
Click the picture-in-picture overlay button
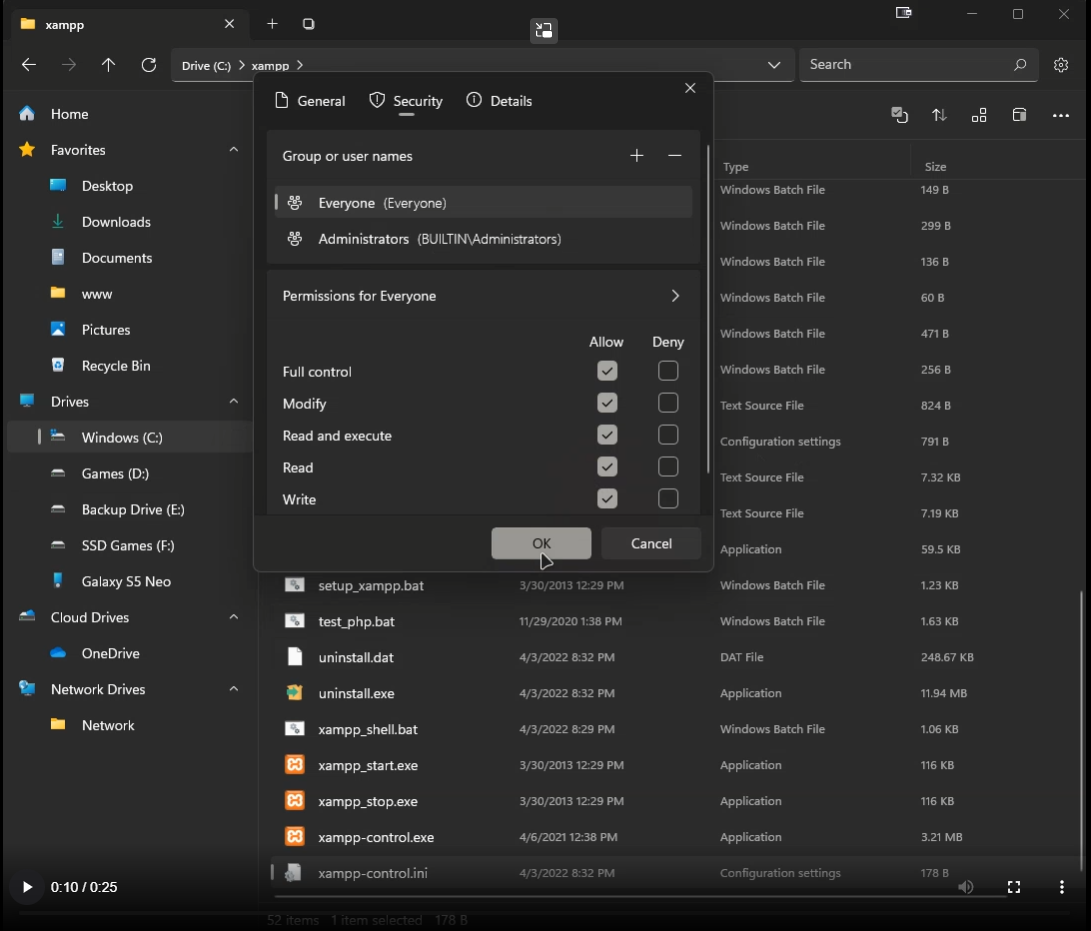click(543, 31)
